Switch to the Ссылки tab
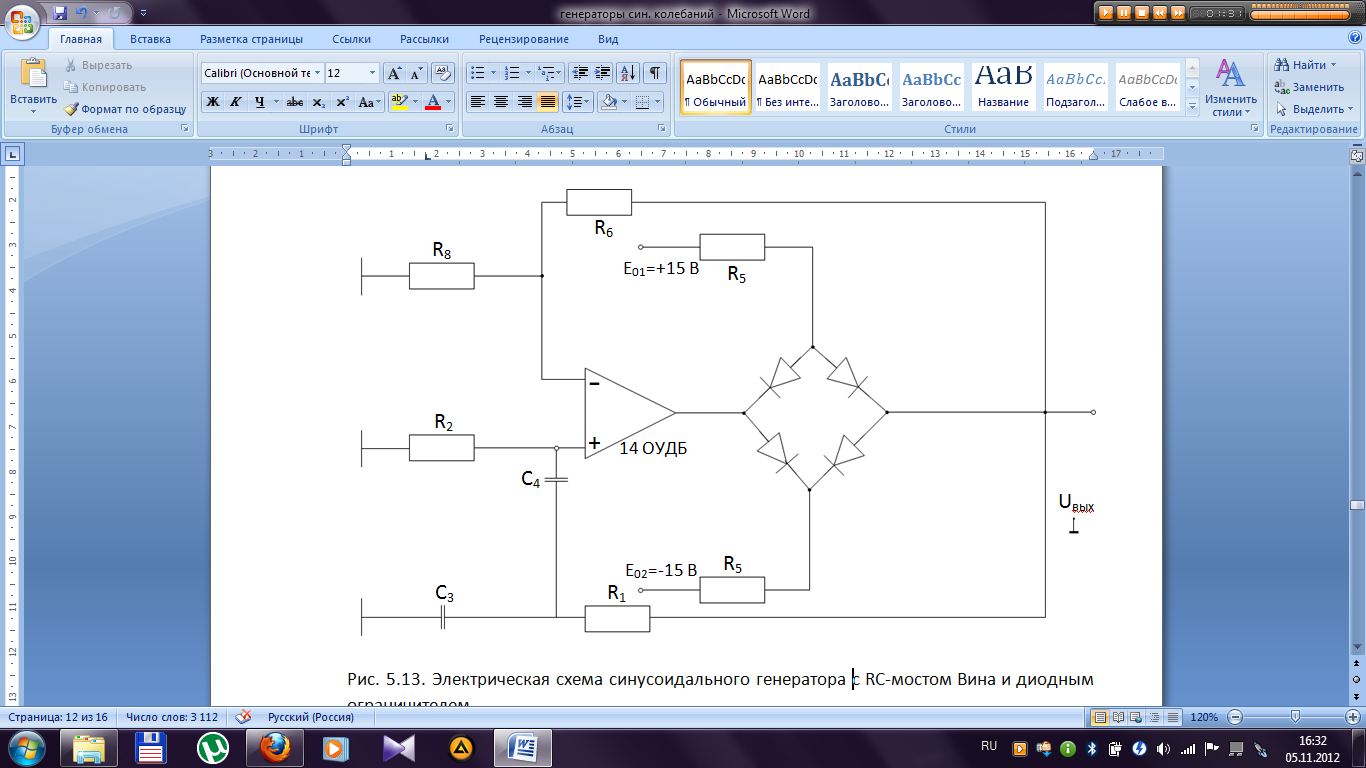 coord(352,39)
